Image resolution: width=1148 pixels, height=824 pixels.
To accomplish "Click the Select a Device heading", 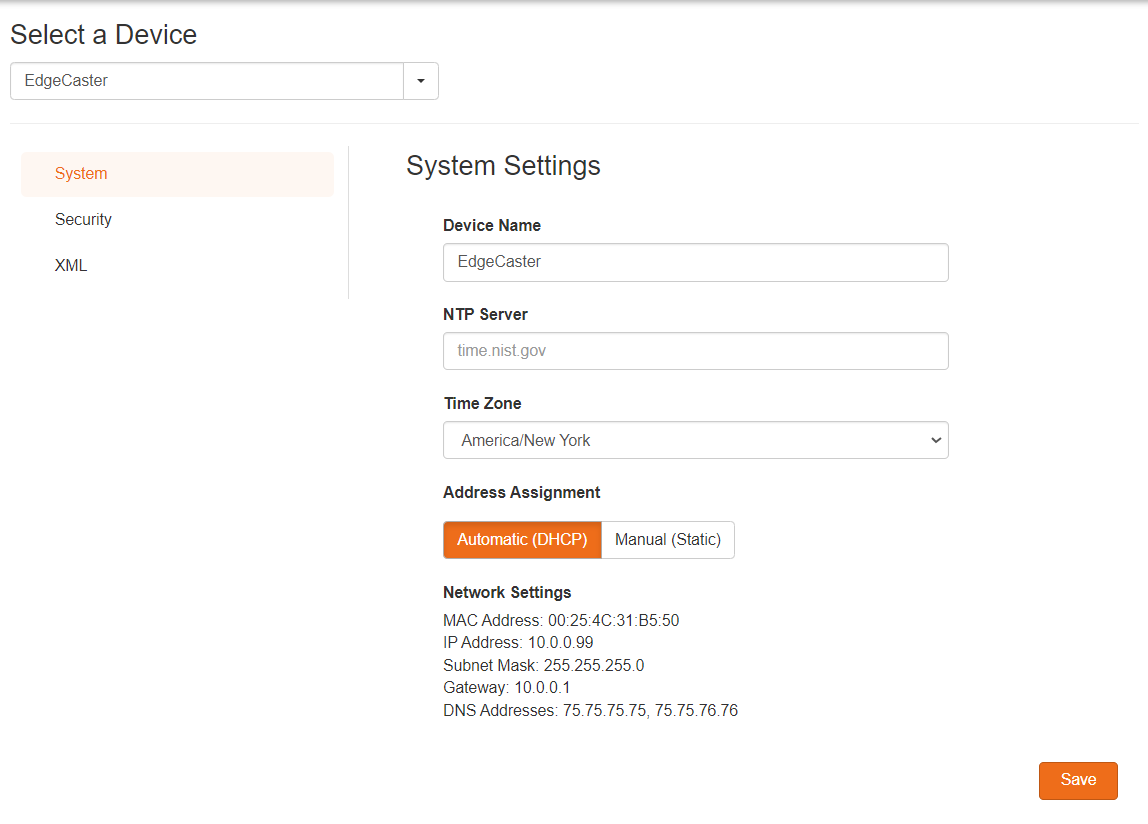I will [x=103, y=34].
